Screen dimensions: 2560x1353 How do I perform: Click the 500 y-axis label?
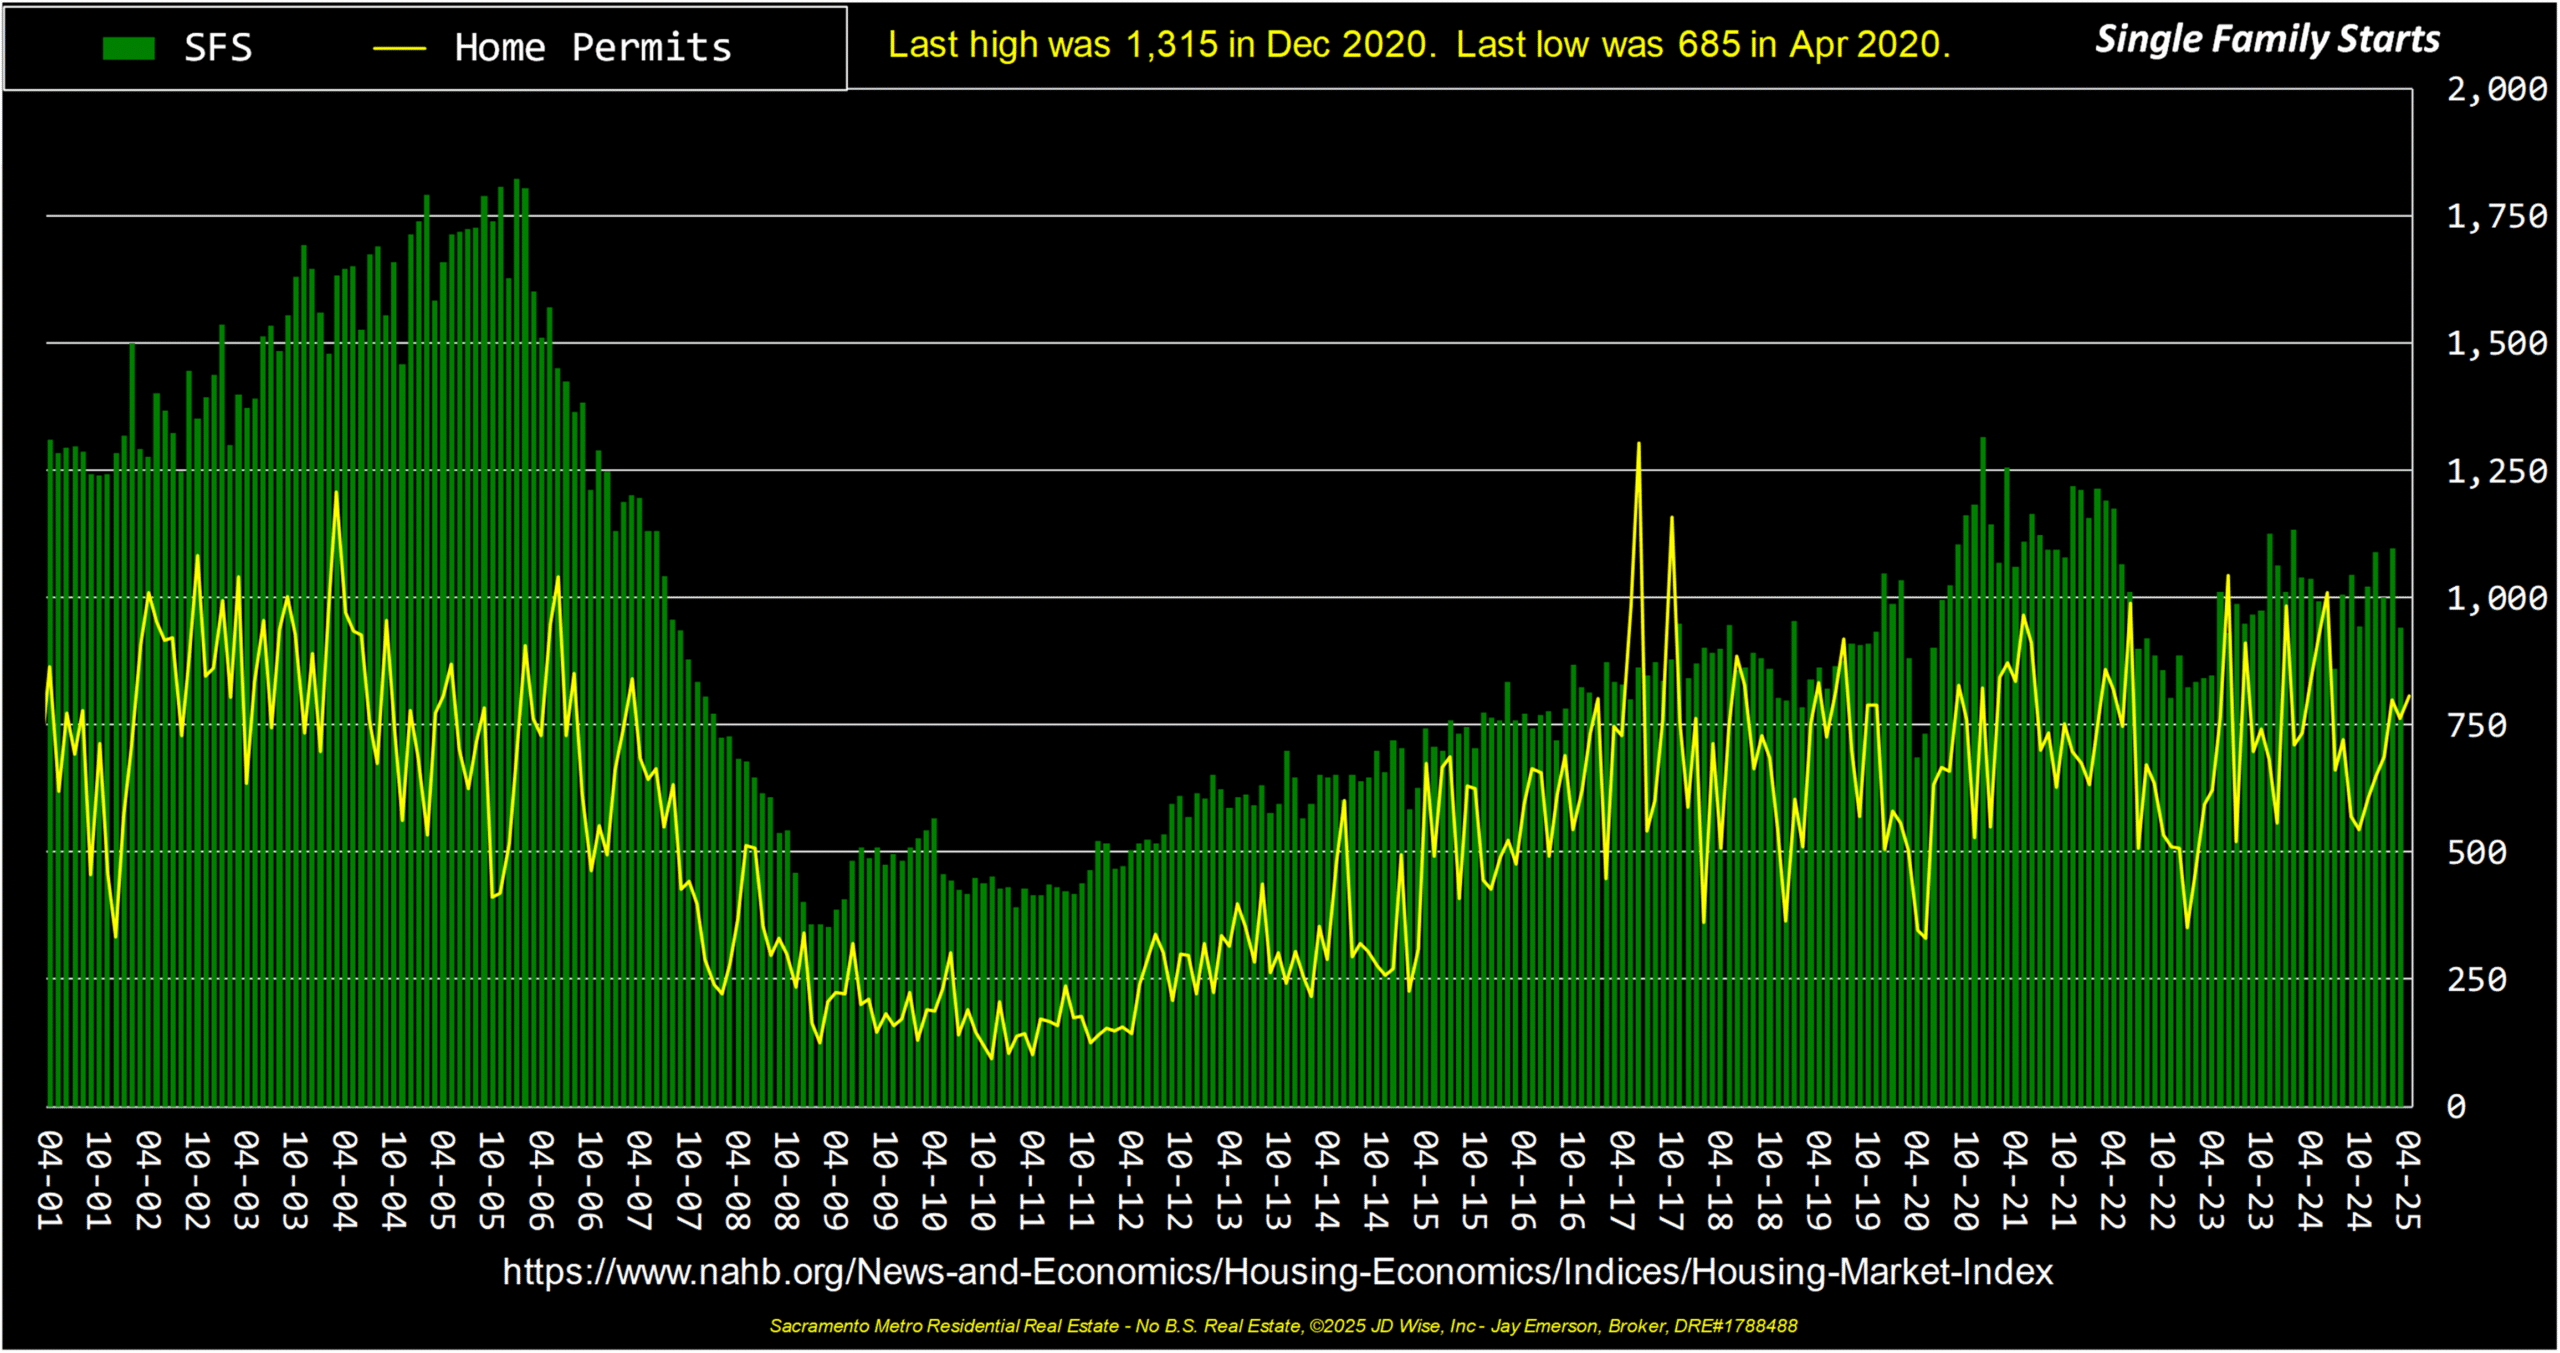point(2476,853)
